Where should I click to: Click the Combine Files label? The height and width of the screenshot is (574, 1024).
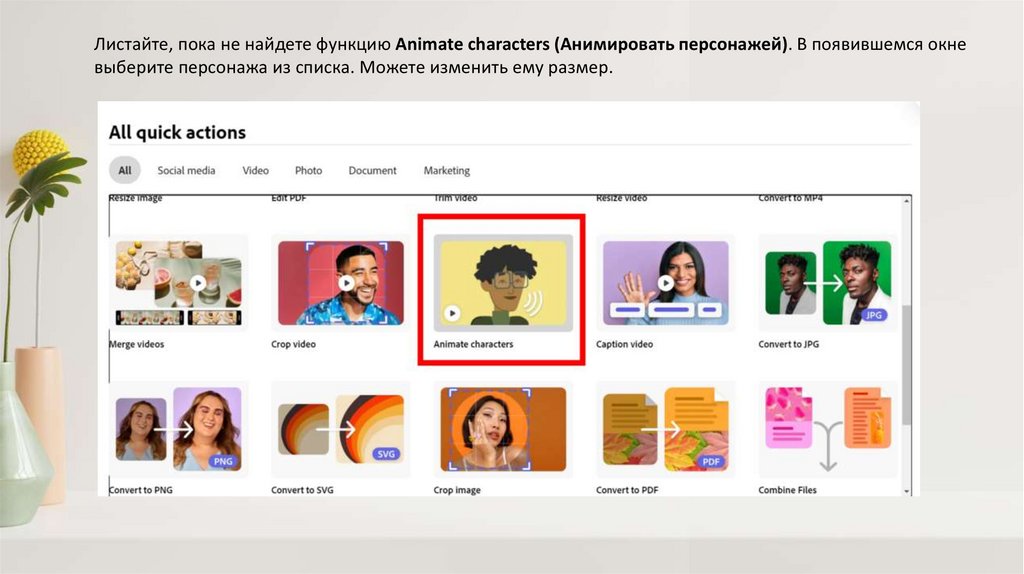787,490
